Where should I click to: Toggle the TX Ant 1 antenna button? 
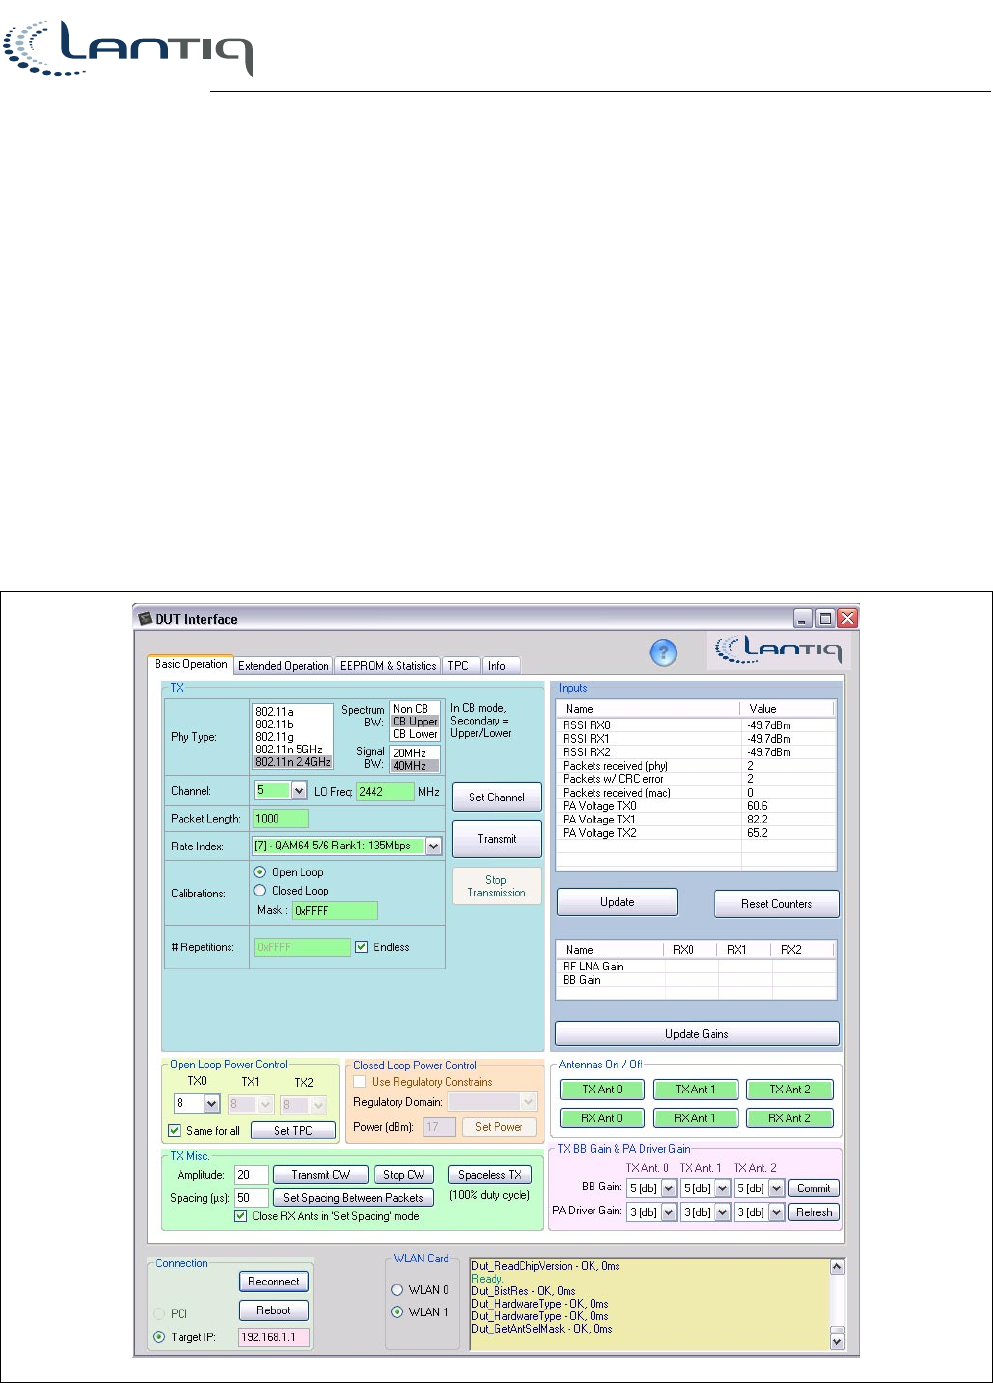tap(696, 1089)
